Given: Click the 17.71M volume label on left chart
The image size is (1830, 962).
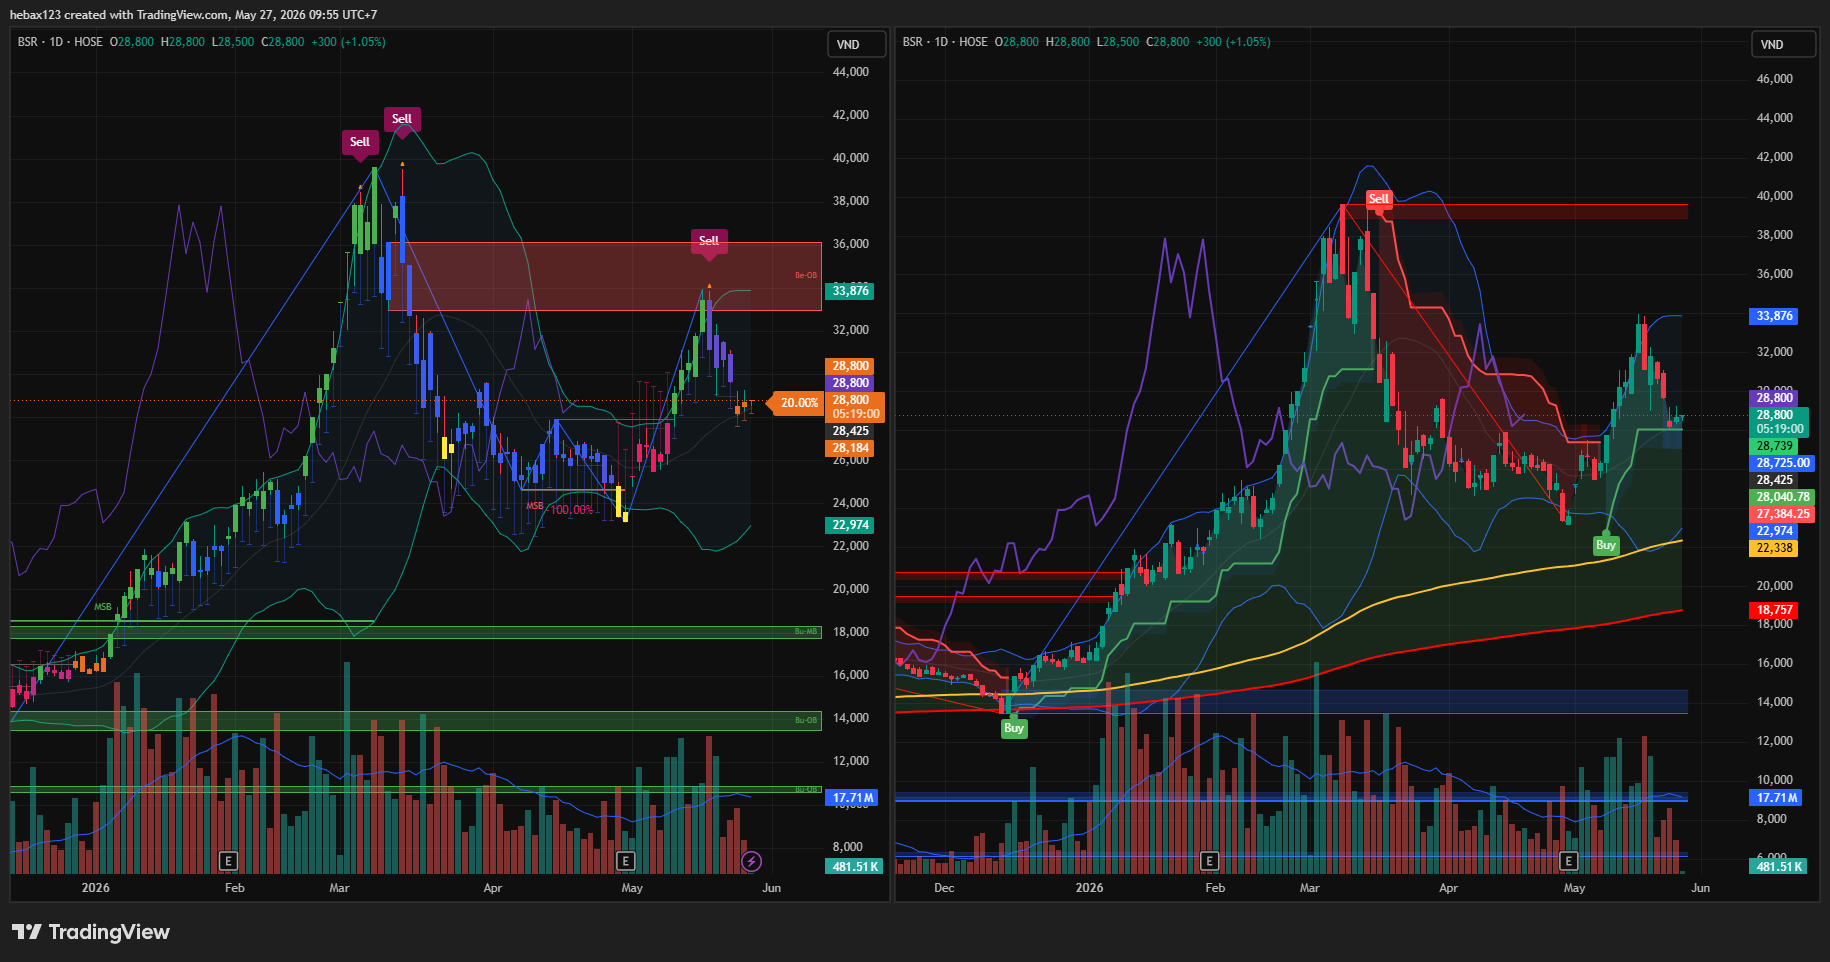Looking at the screenshot, I should (853, 798).
